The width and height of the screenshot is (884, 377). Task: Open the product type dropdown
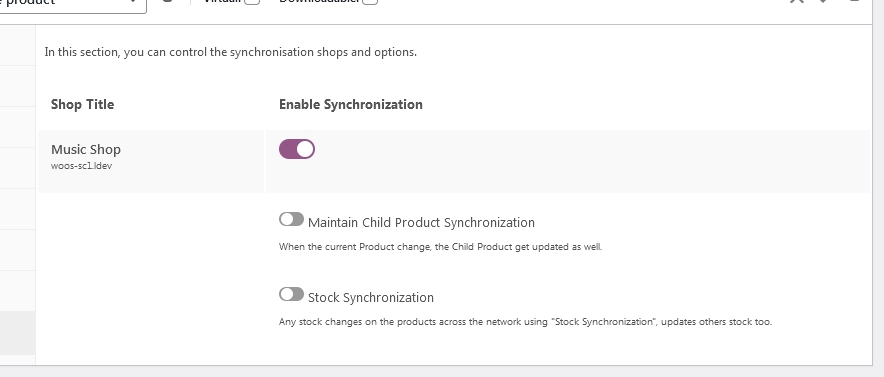[x=73, y=3]
